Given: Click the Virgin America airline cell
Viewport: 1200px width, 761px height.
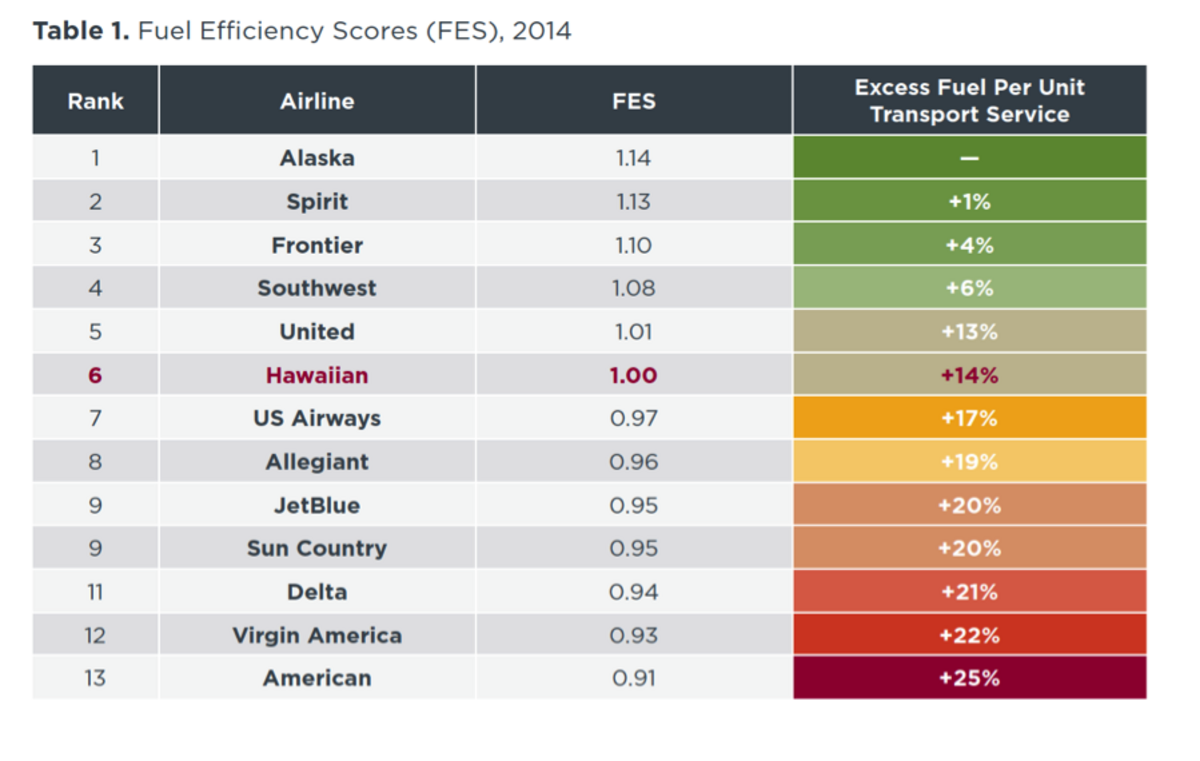Looking at the screenshot, I should pyautogui.click(x=317, y=635).
